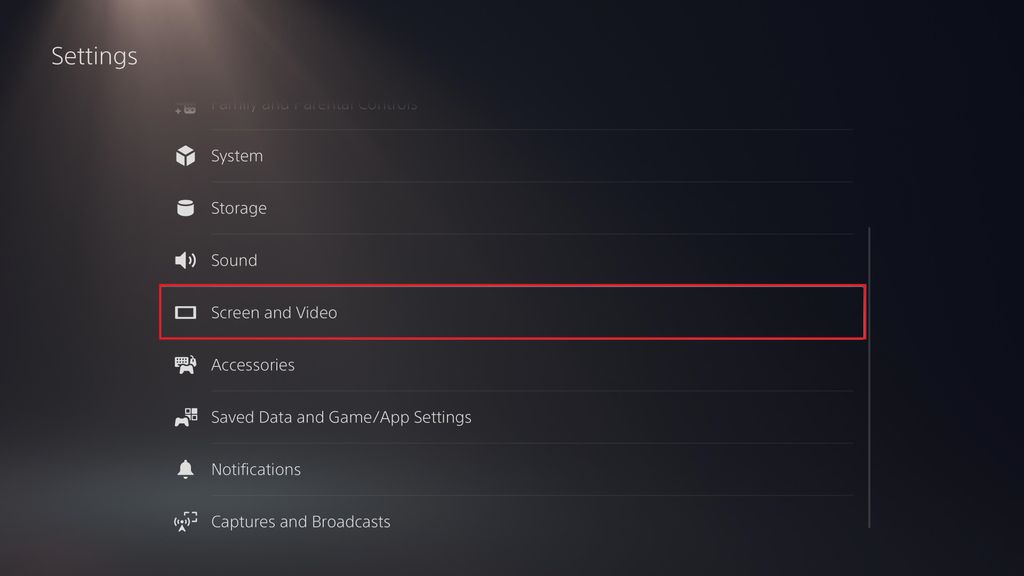Select the Family and Parental Controls row
Viewport: 1024px width, 576px height.
(312, 104)
